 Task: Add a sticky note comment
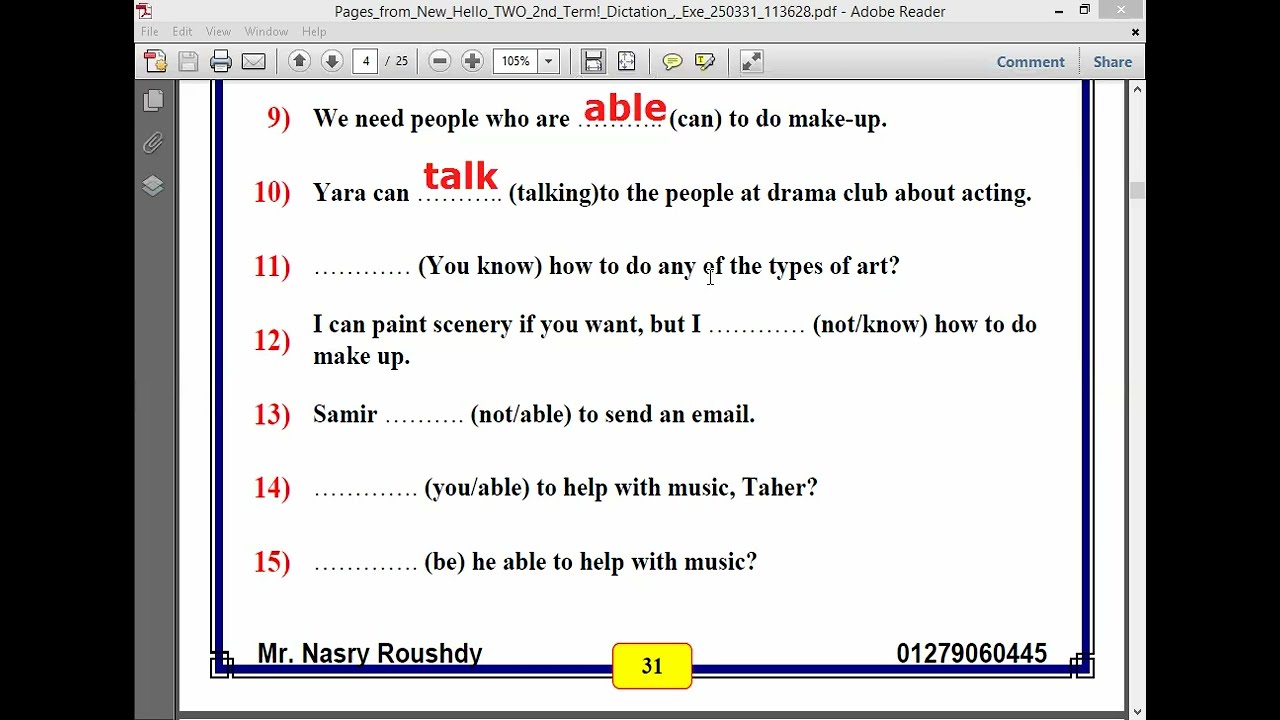coord(672,62)
